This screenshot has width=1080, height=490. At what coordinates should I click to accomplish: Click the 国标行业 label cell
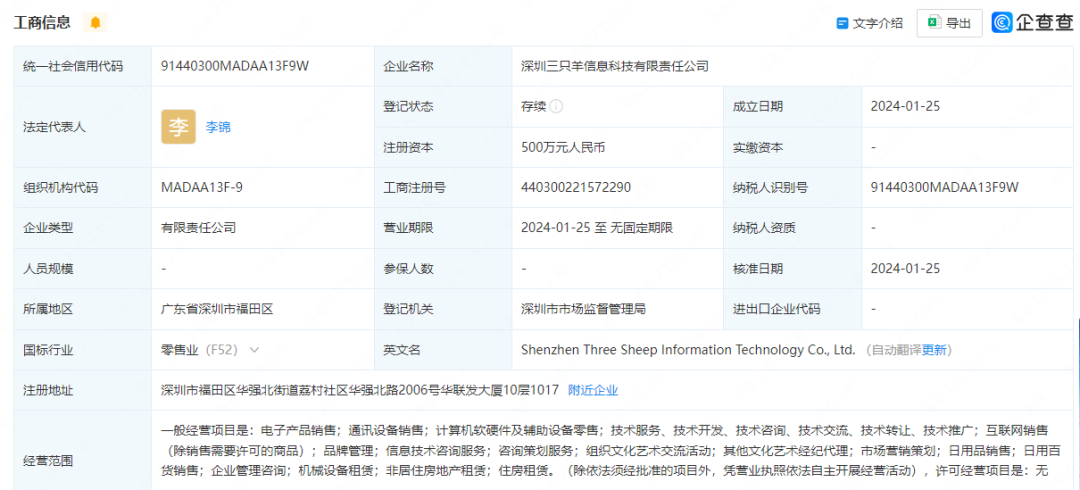pos(83,350)
